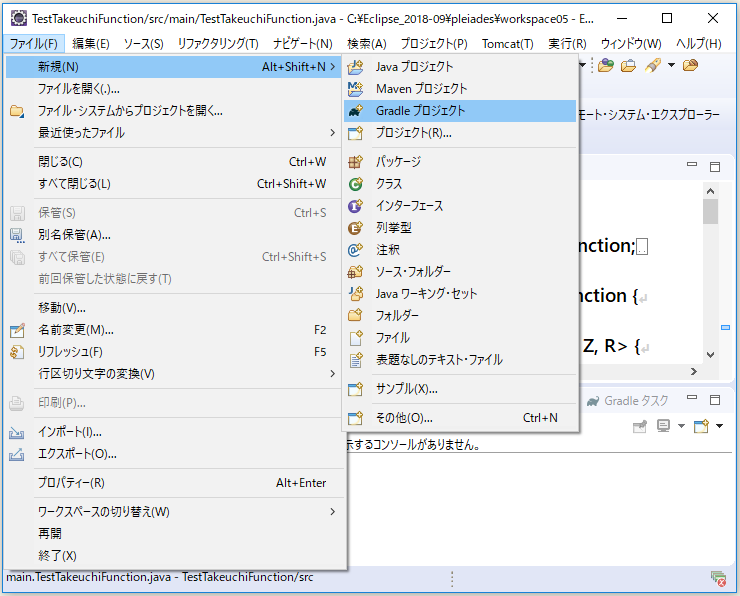Expand the 新規(N) submenu arrow
Viewport: 740px width, 596px height.
click(333, 67)
